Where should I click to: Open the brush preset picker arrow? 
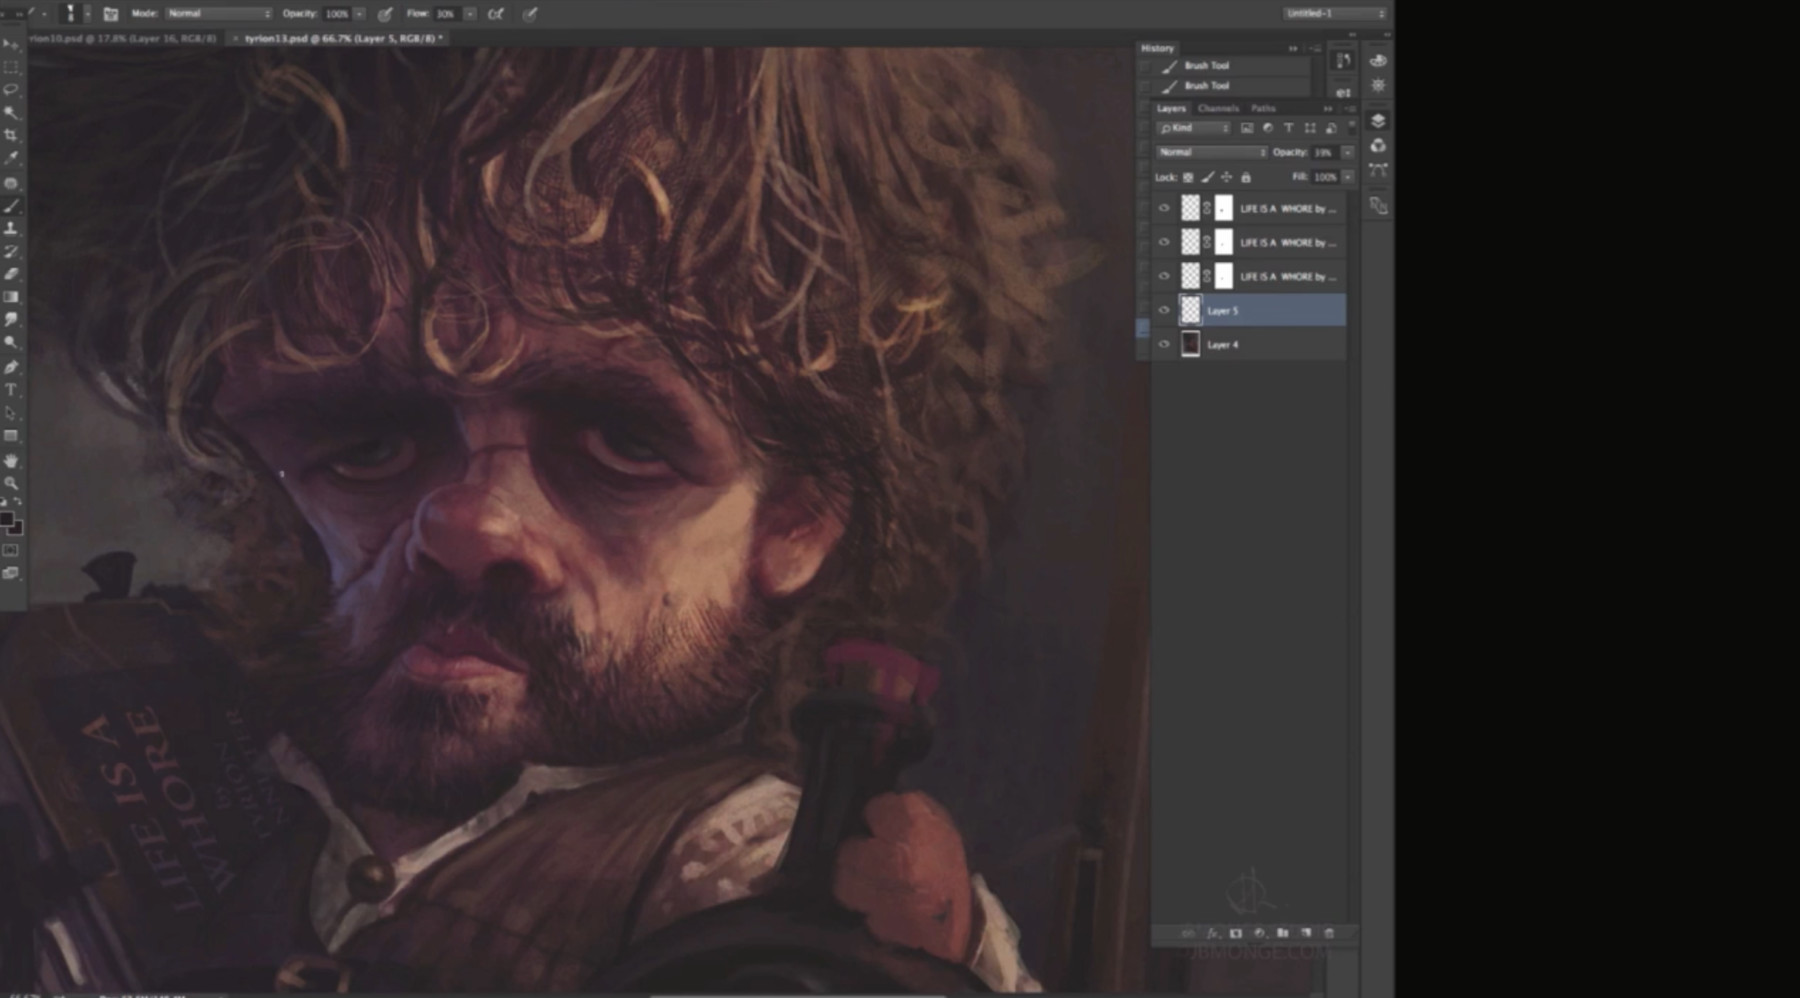[x=87, y=14]
